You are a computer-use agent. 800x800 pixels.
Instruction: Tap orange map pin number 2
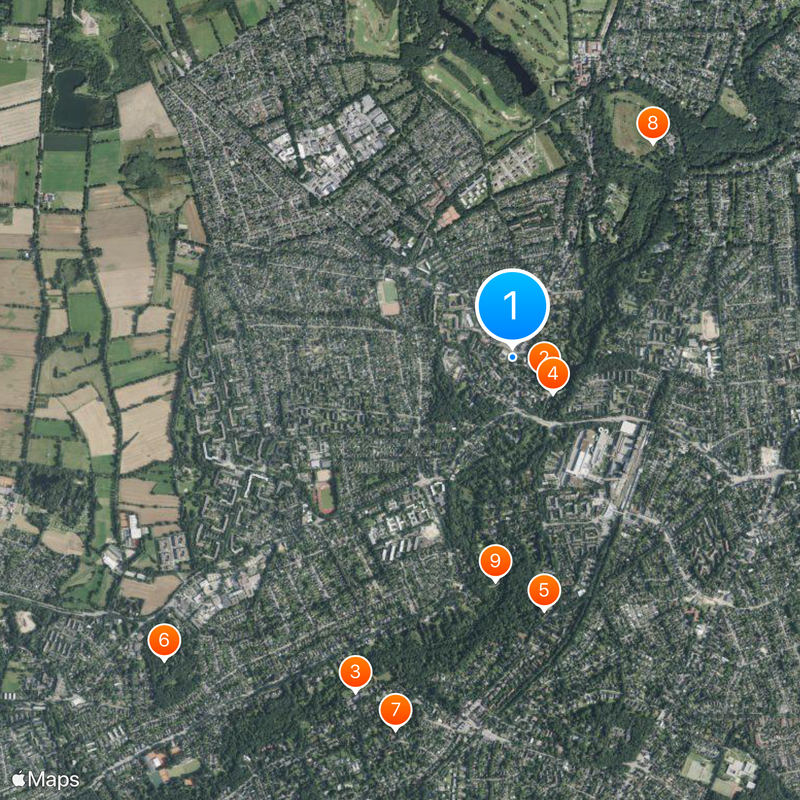coord(542,354)
